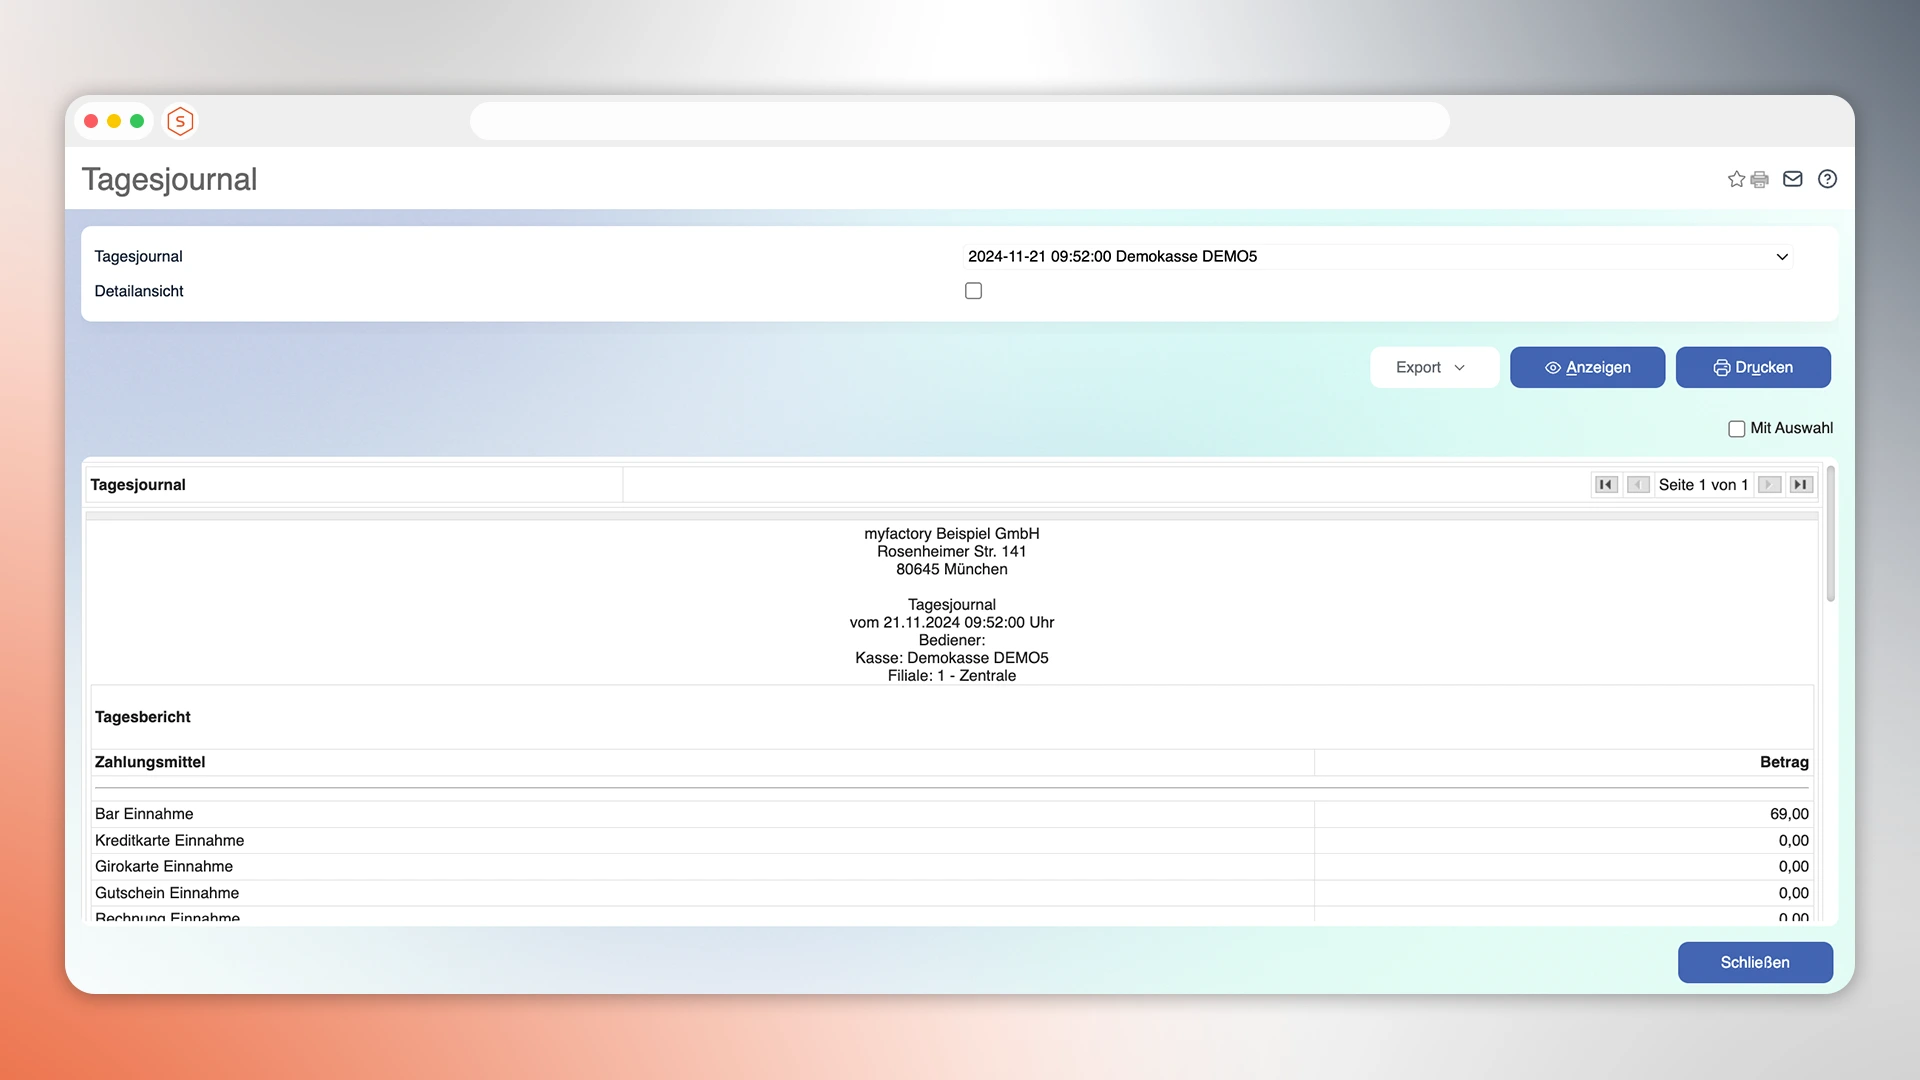Click the favorite star icon
The width and height of the screenshot is (1920, 1080).
coord(1736,179)
